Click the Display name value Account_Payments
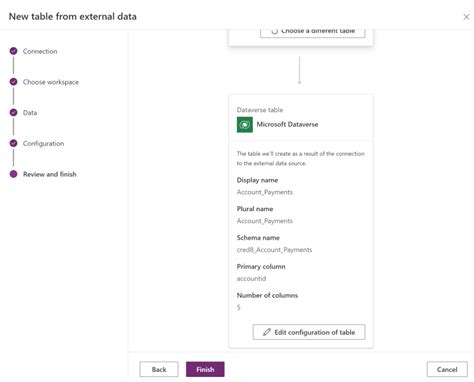Screen dimensions: 474x382 pyautogui.click(x=265, y=192)
